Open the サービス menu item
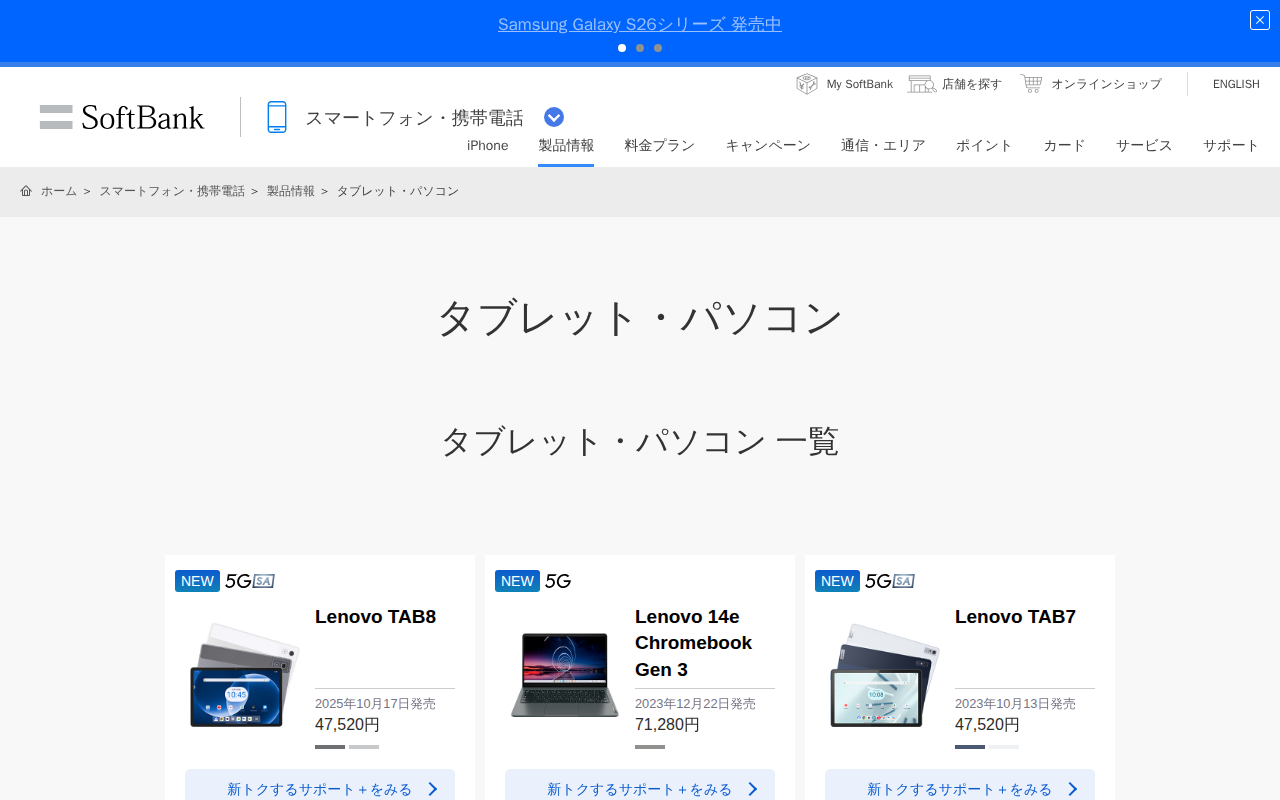Image resolution: width=1280 pixels, height=800 pixels. point(1144,145)
